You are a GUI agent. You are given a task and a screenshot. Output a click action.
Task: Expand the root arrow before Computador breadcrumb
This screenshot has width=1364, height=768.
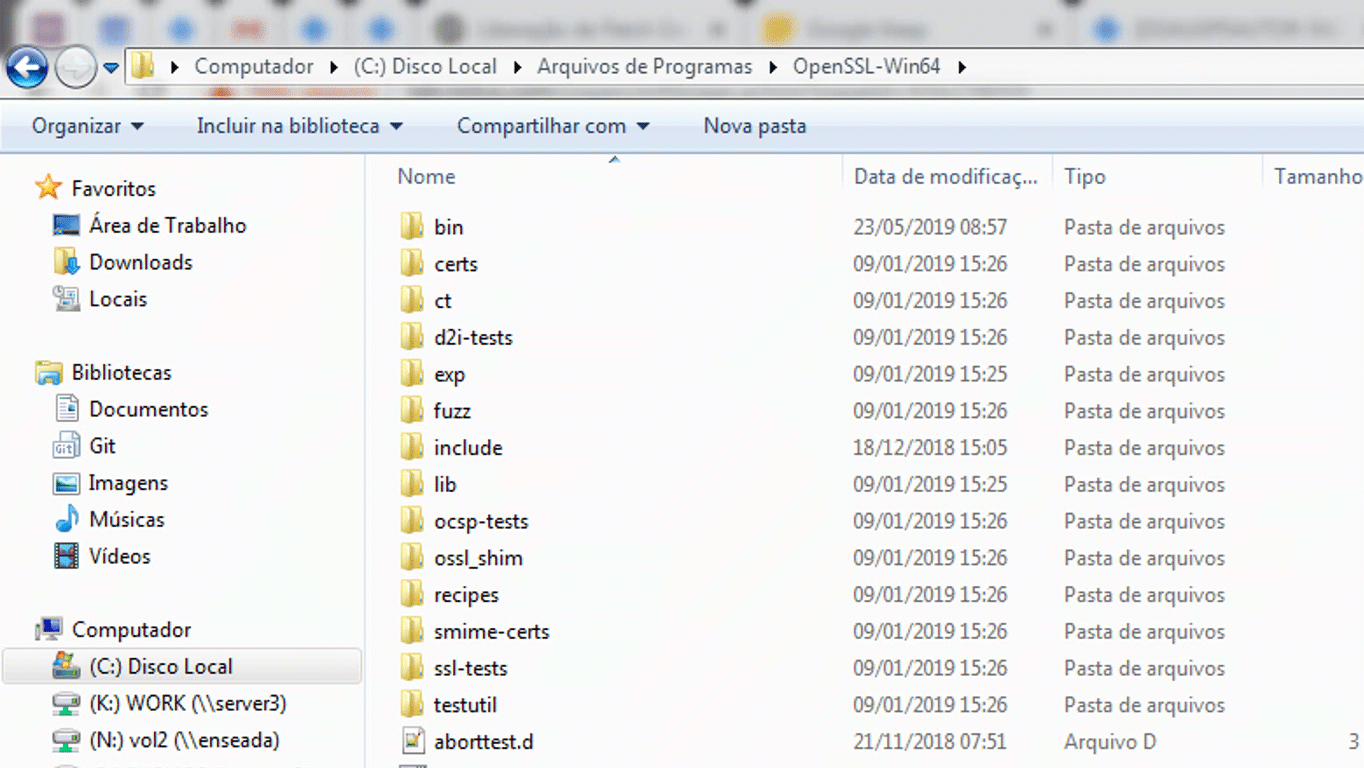[x=176, y=67]
